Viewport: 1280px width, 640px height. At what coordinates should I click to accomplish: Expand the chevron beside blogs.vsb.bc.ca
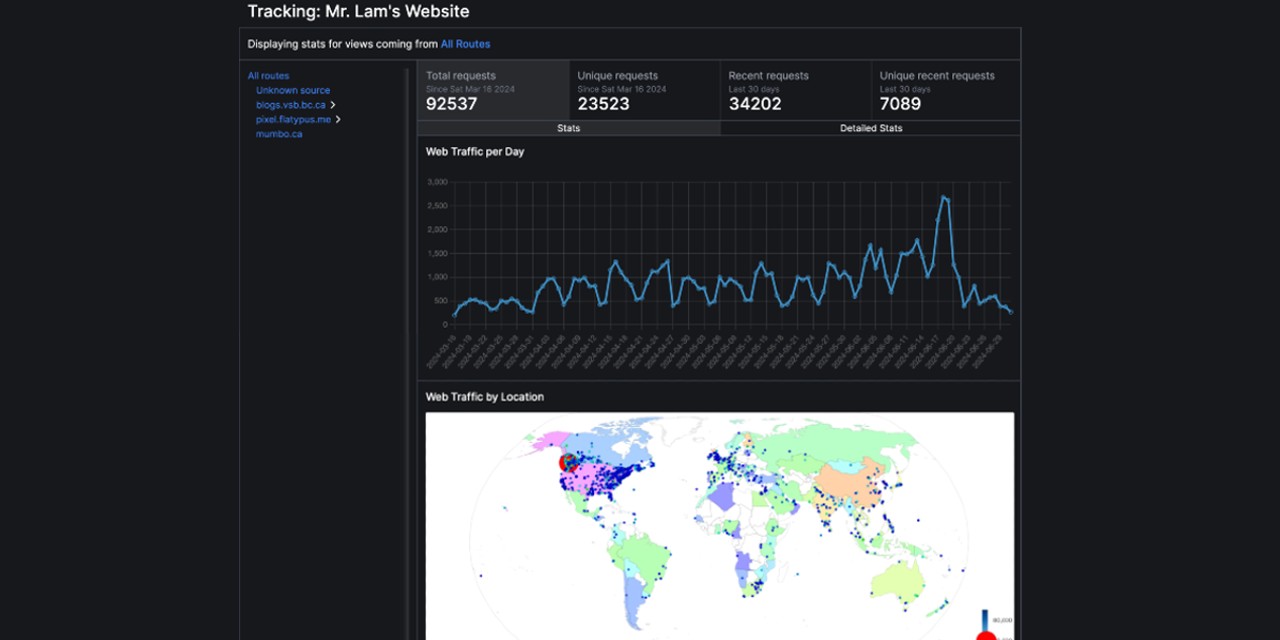coord(333,105)
